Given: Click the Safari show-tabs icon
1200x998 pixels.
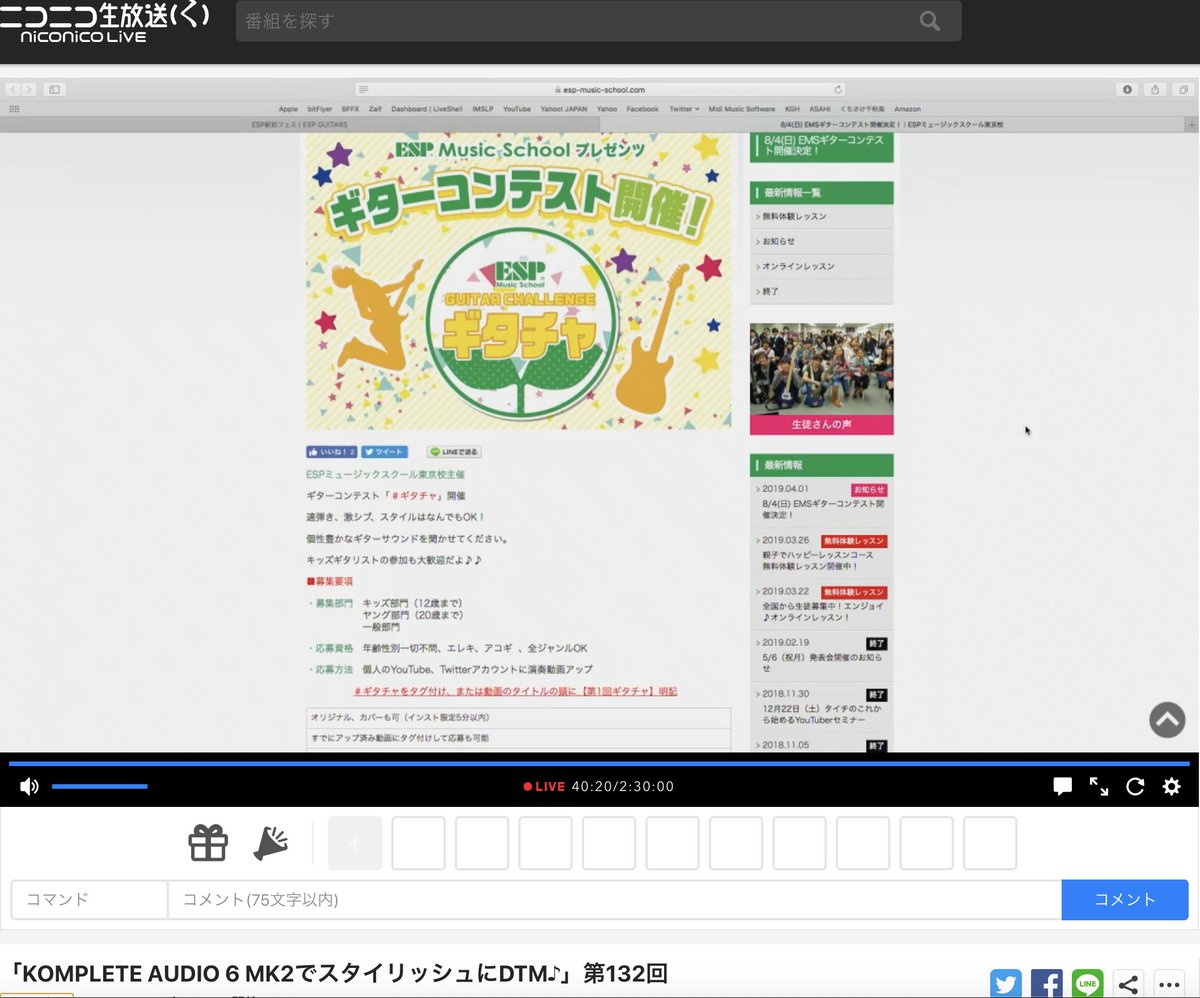Looking at the screenshot, I should [1183, 89].
